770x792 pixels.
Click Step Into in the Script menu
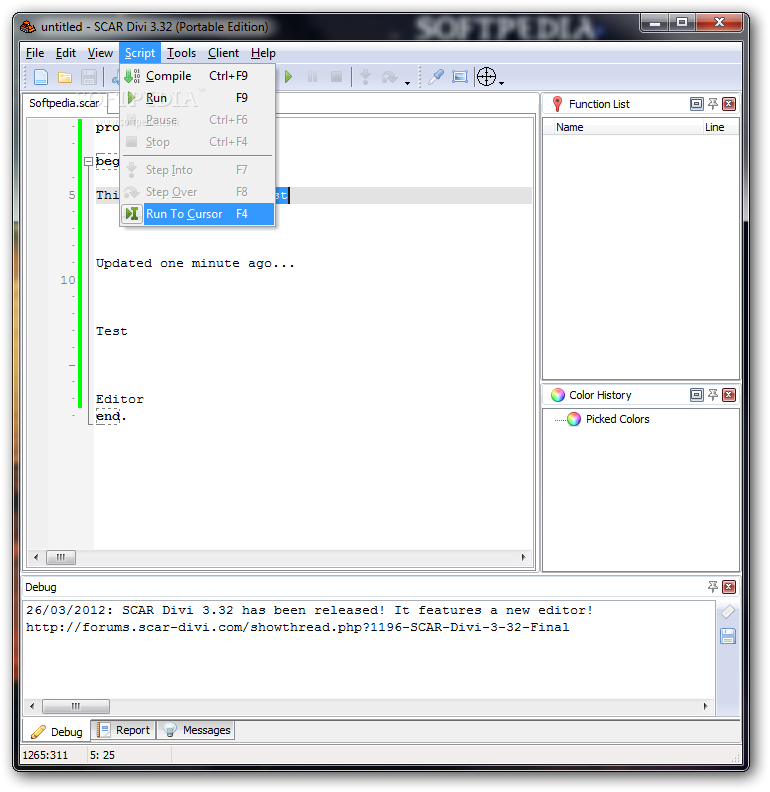tap(198, 170)
